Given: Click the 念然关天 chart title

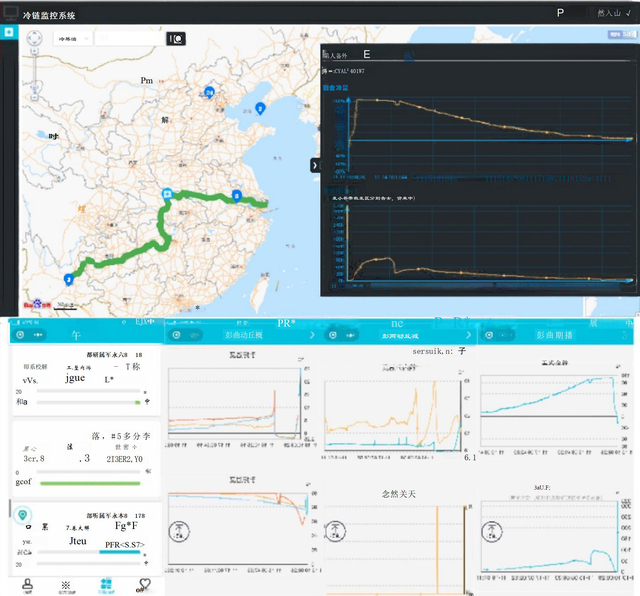Looking at the screenshot, I should tap(399, 494).
